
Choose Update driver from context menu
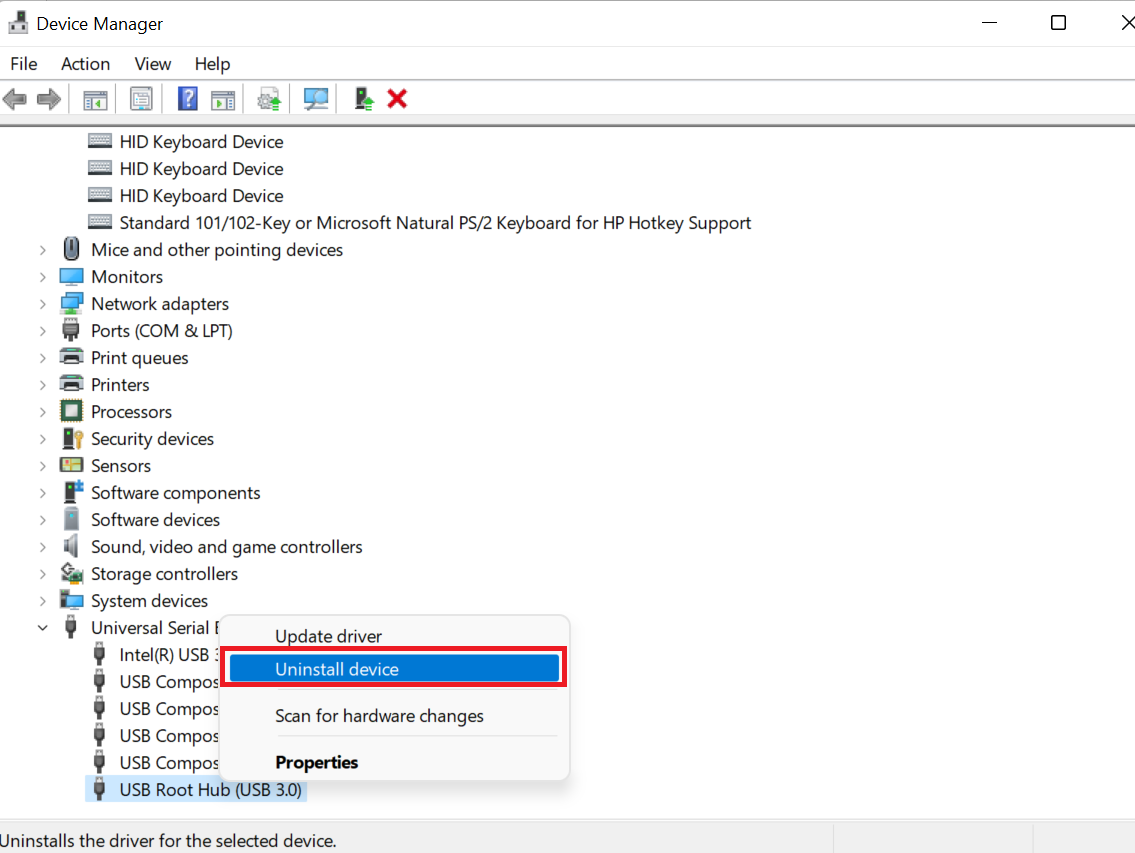[x=394, y=636]
